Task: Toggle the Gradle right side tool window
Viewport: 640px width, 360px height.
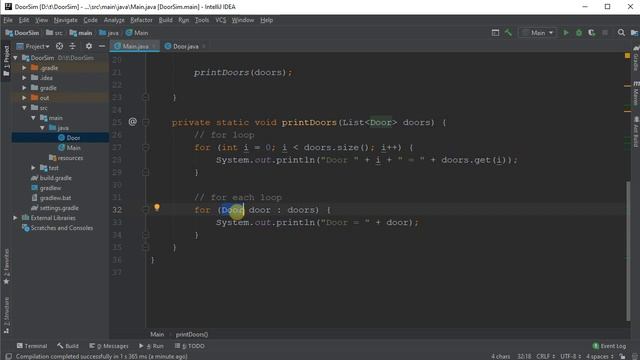Action: click(636, 58)
